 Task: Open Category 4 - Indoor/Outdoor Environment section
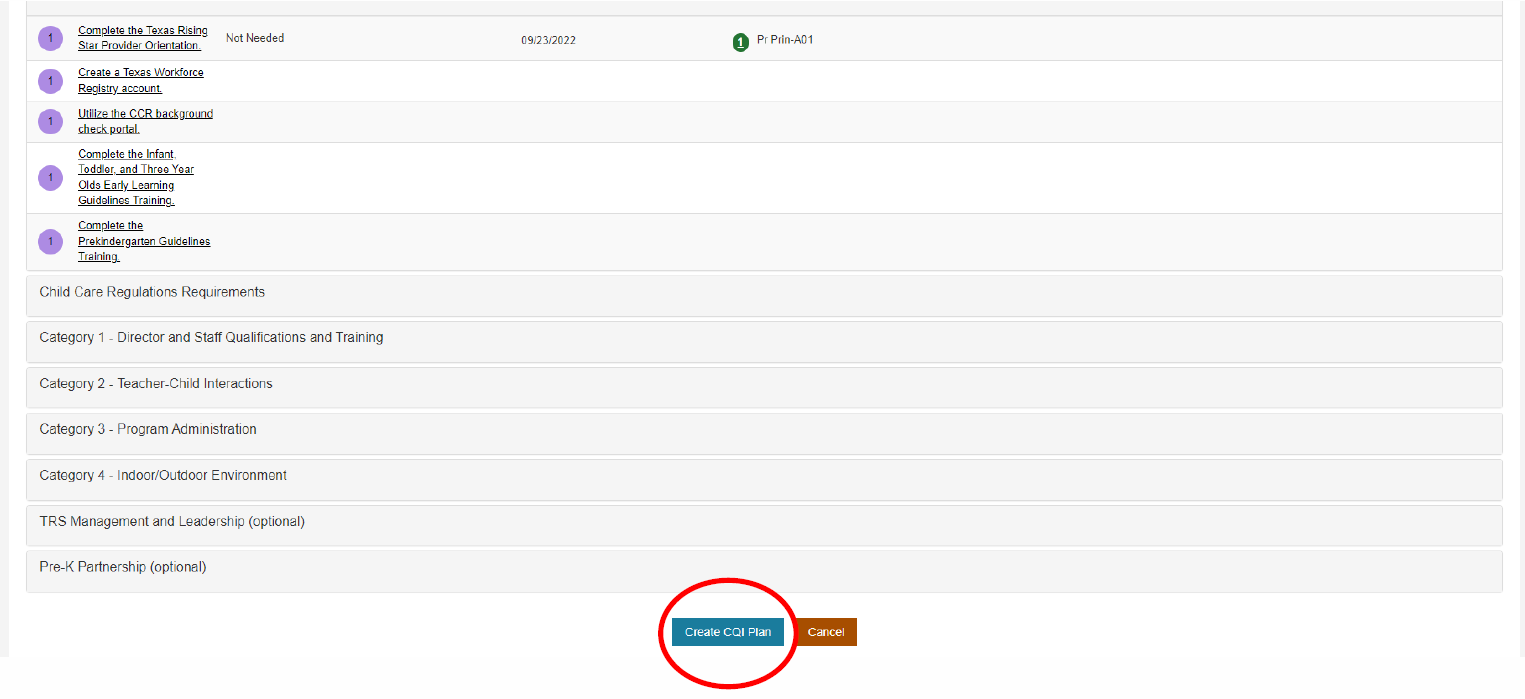click(x=163, y=475)
